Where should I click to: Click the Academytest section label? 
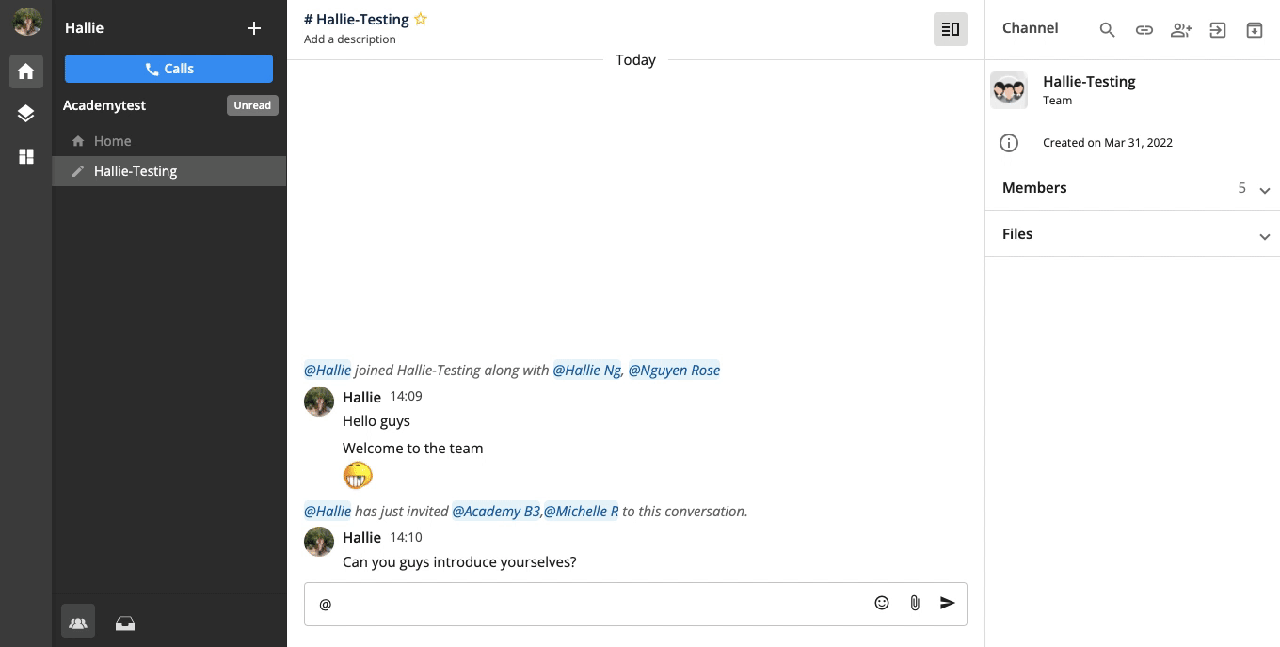pos(104,105)
